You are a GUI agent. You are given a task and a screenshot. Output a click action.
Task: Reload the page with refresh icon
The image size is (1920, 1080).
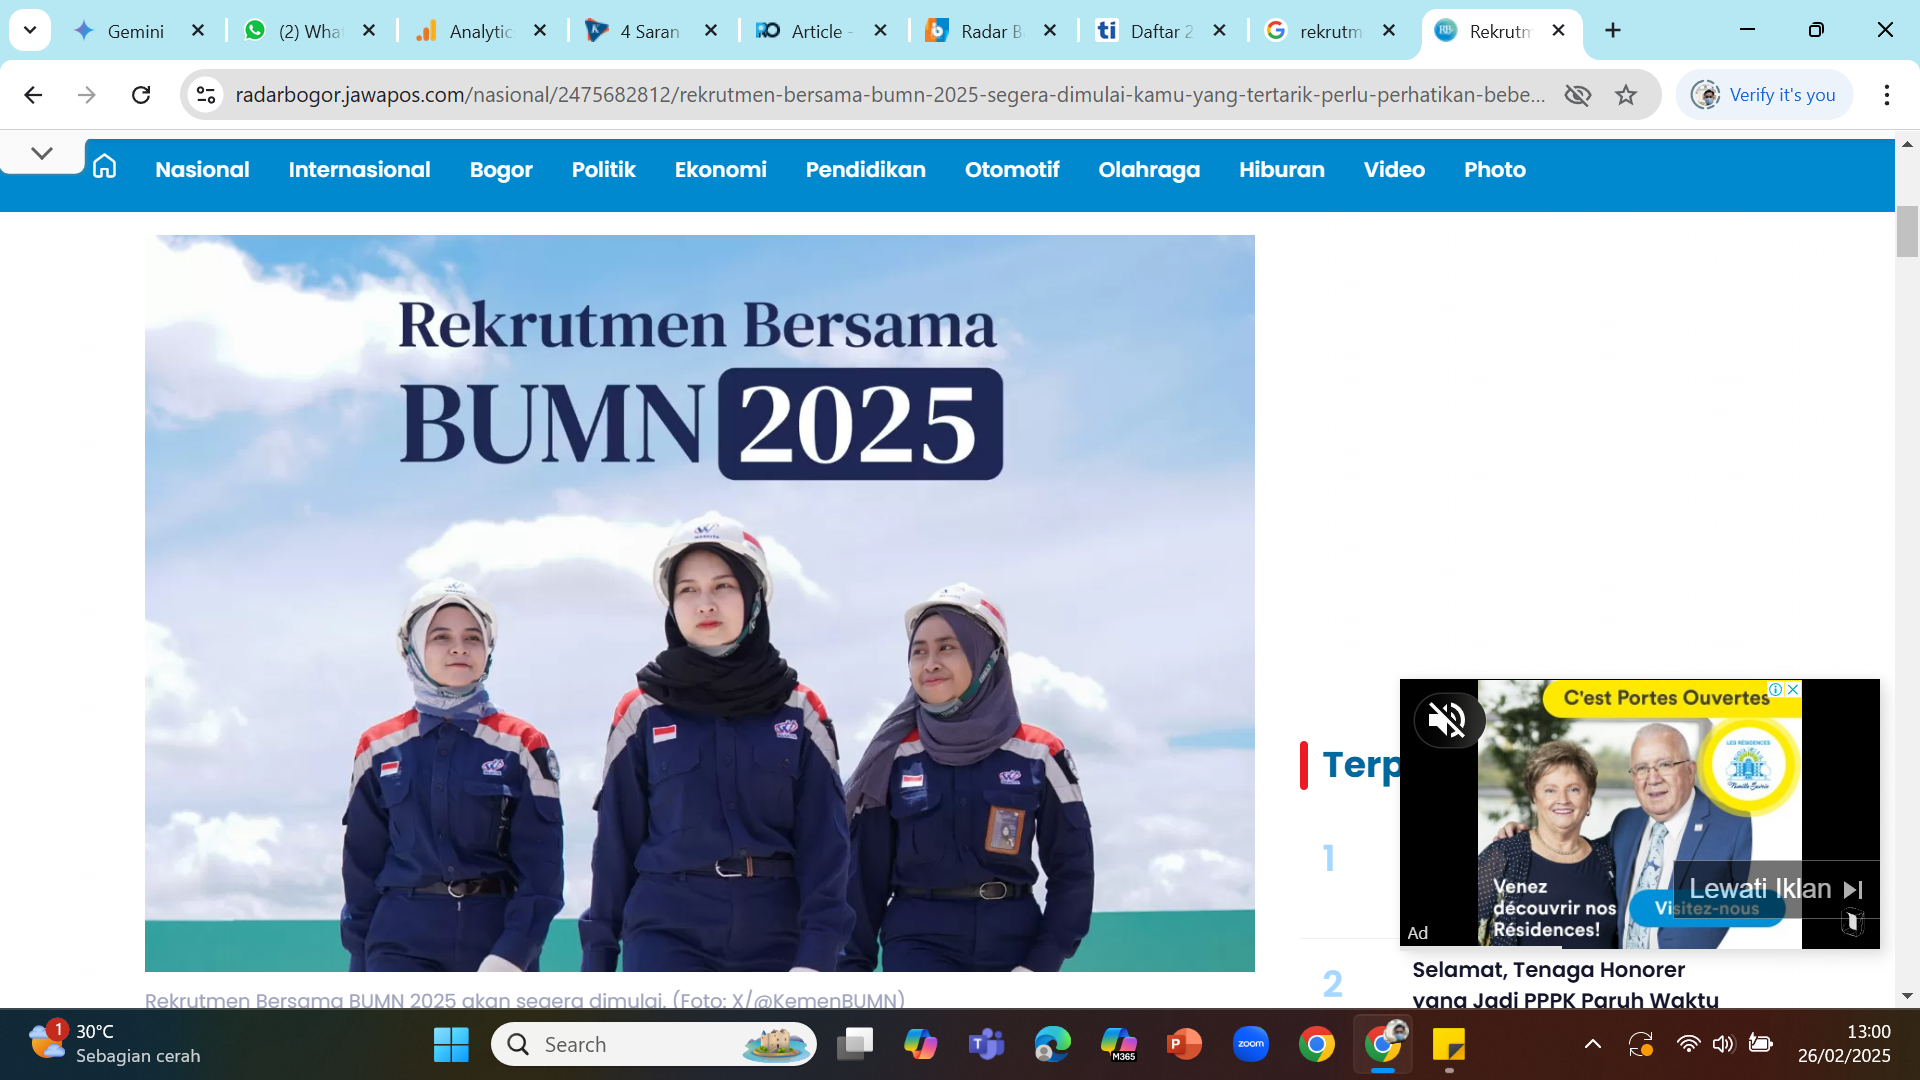point(141,95)
